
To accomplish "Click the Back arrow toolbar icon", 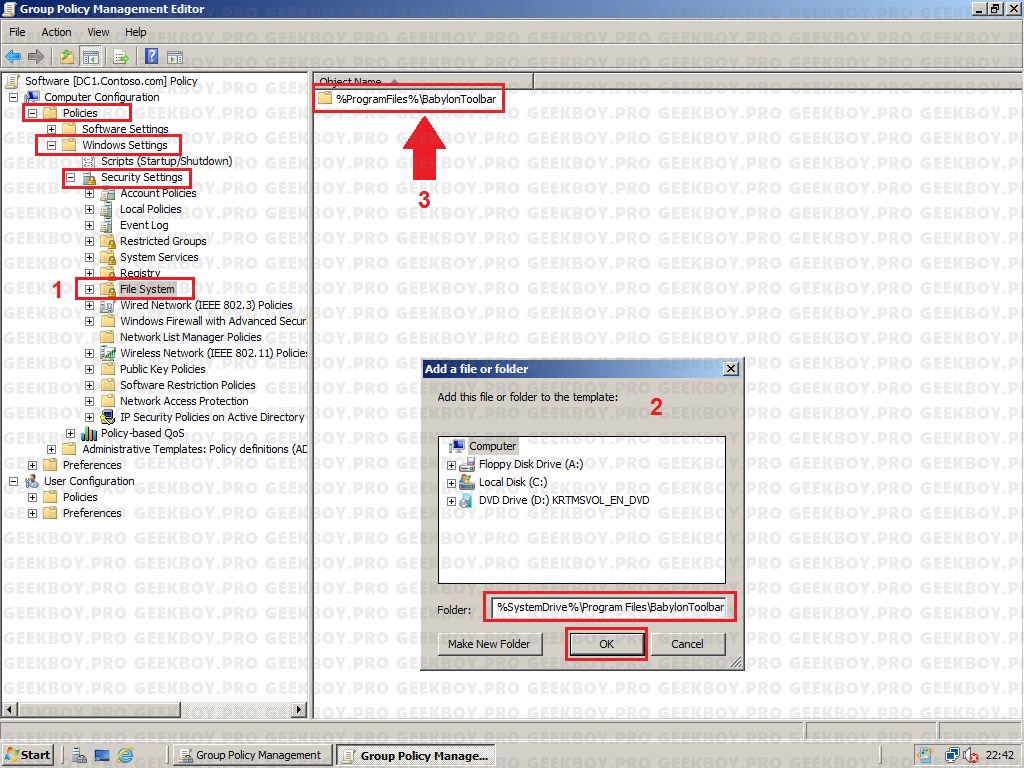I will (x=13, y=57).
